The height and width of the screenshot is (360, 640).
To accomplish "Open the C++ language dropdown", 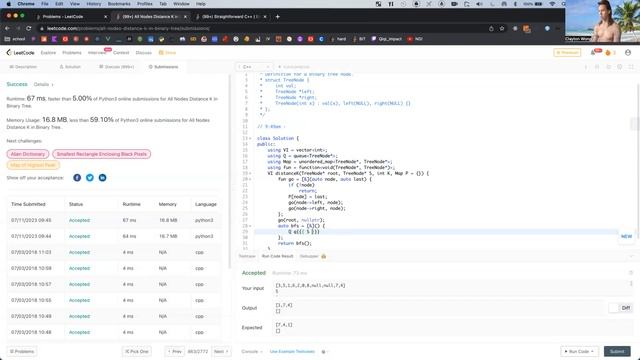I will [253, 67].
